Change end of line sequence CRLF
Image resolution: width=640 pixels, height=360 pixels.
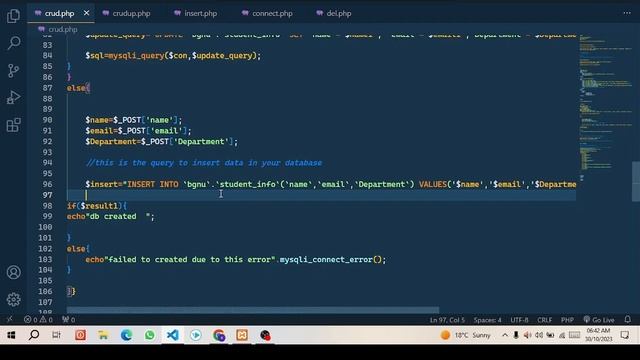pyautogui.click(x=544, y=320)
